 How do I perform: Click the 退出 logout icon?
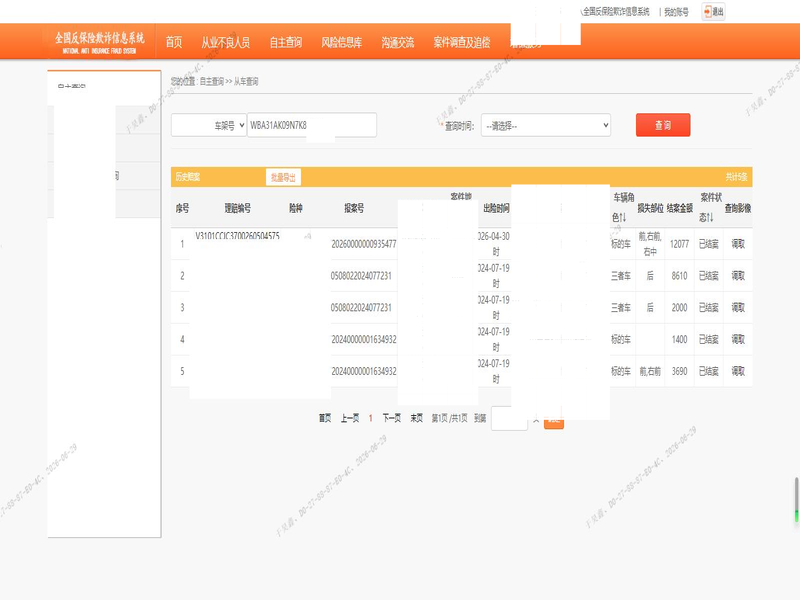click(713, 12)
